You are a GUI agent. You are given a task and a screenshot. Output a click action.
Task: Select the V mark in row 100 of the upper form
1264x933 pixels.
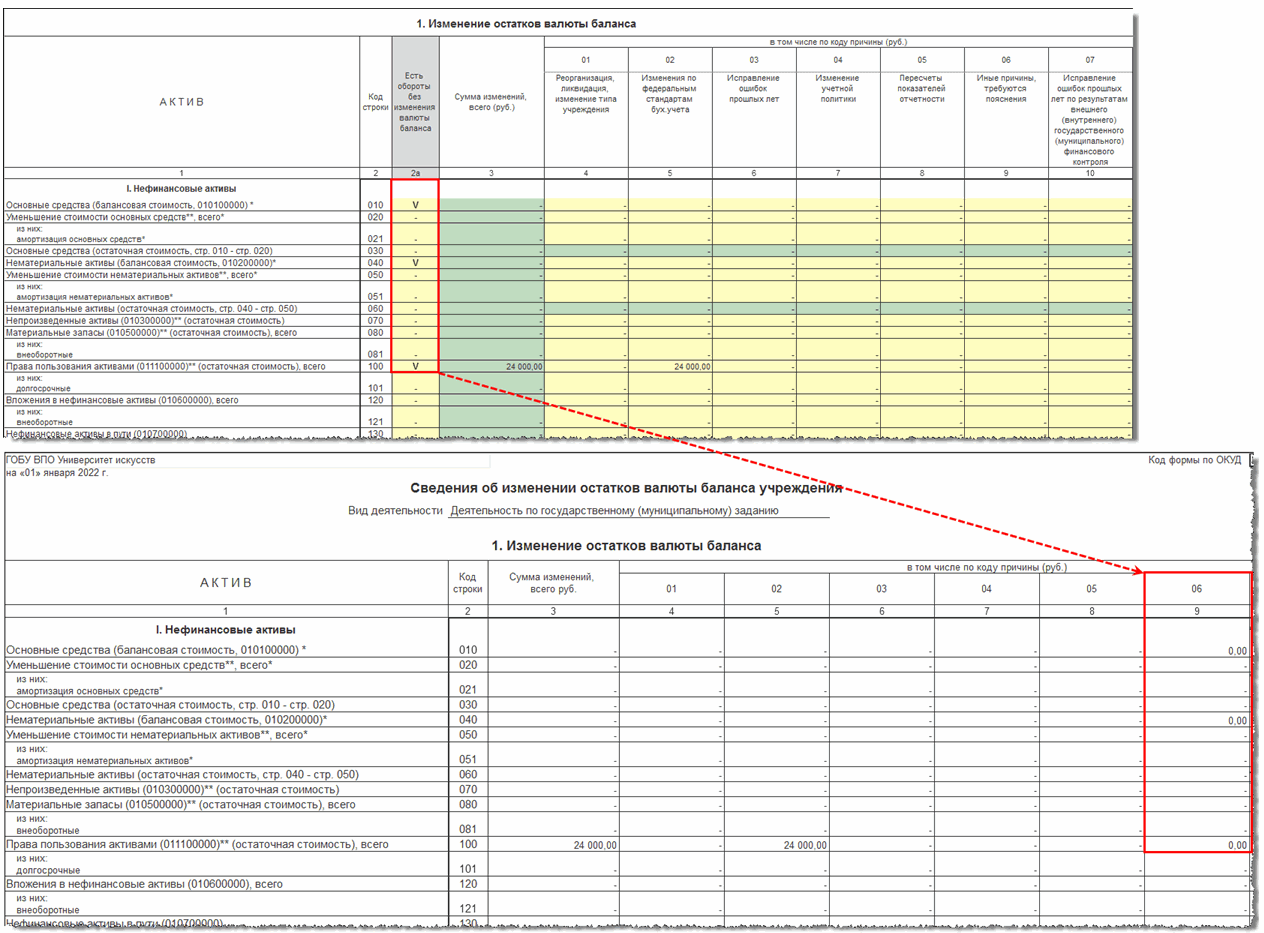[415, 366]
